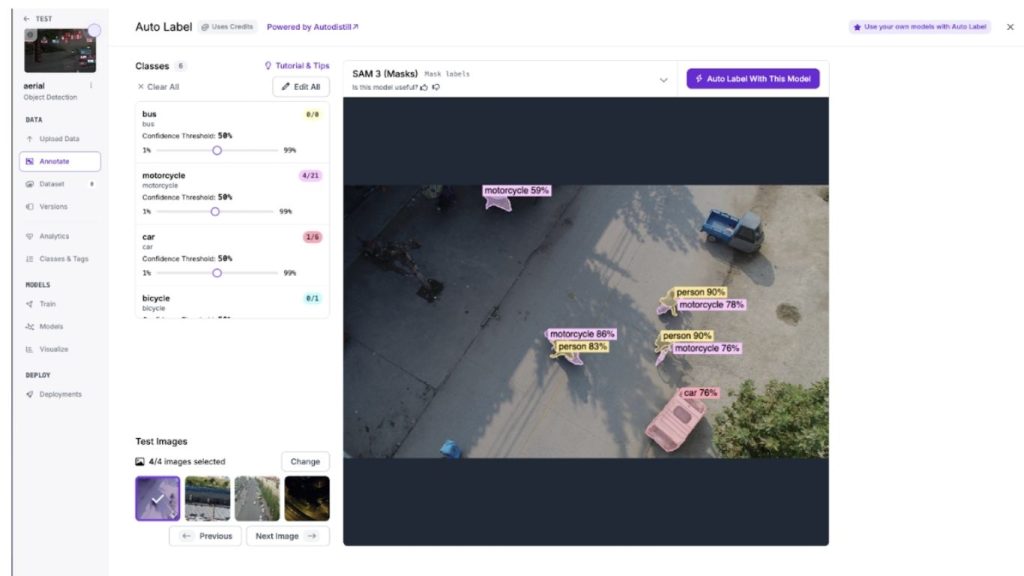Open the SAM 3 (Masks) model dropdown
This screenshot has width=1024, height=576.
pyautogui.click(x=662, y=78)
